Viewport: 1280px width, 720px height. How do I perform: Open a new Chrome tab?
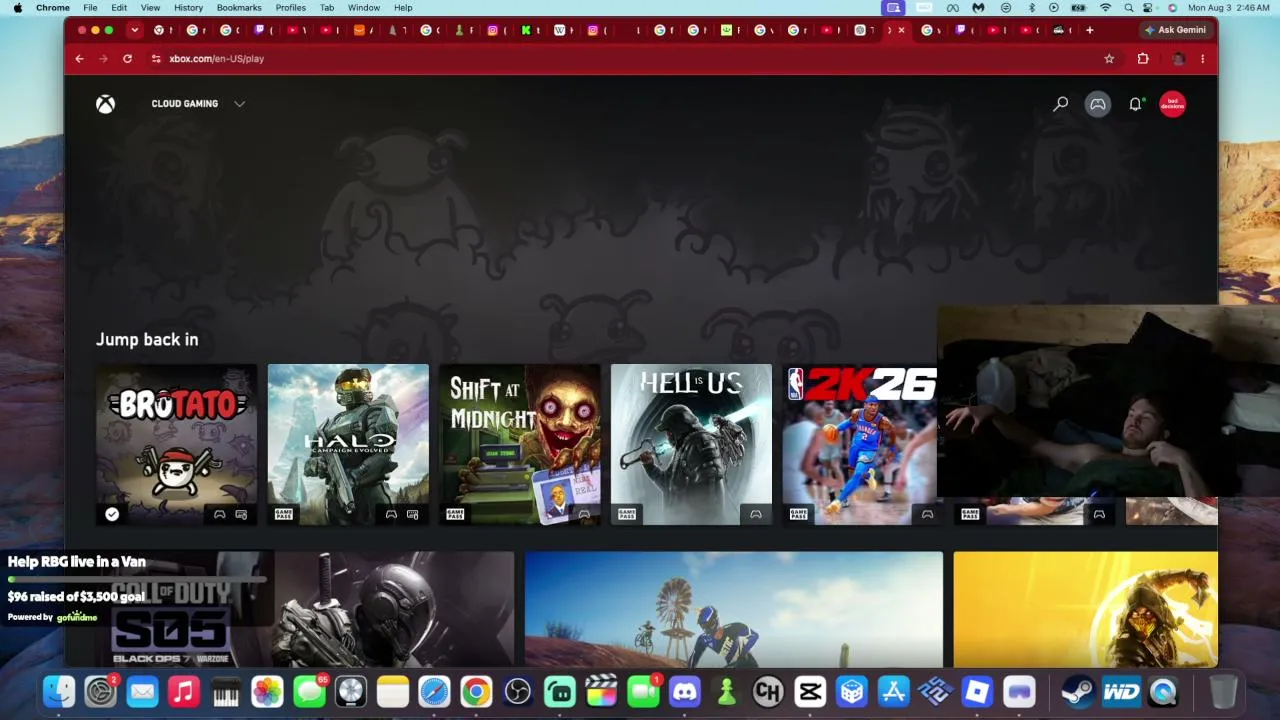[1089, 30]
